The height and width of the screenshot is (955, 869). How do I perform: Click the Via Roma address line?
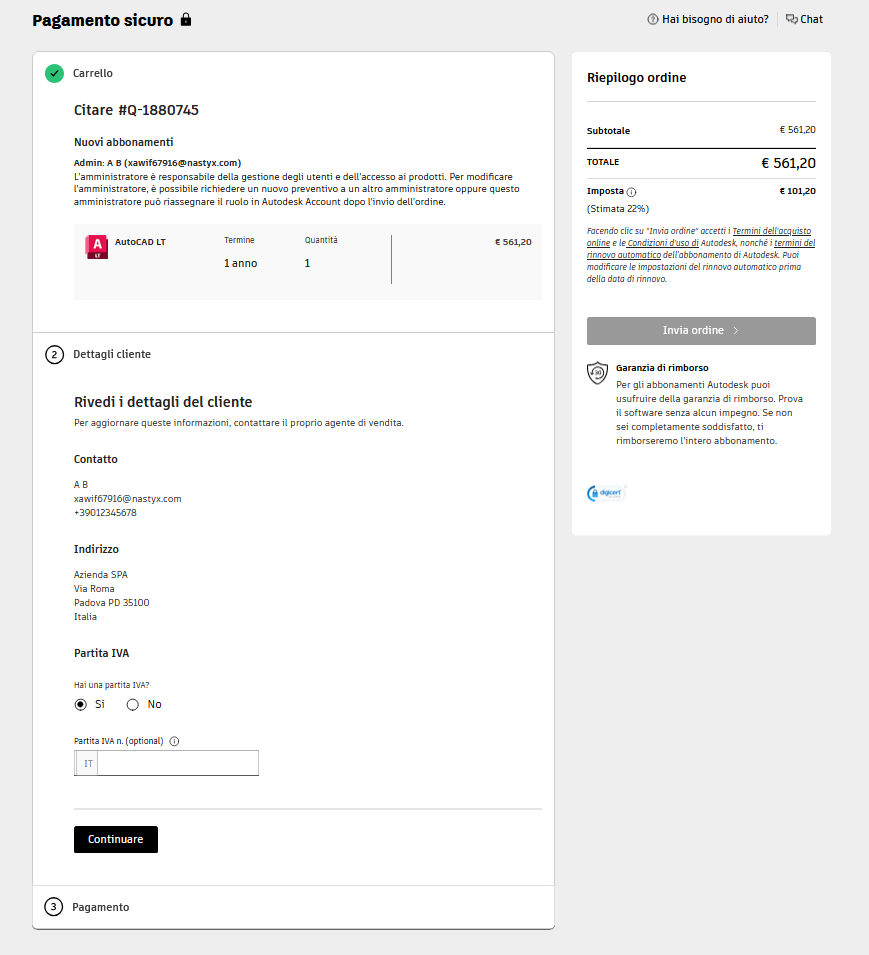coord(94,589)
